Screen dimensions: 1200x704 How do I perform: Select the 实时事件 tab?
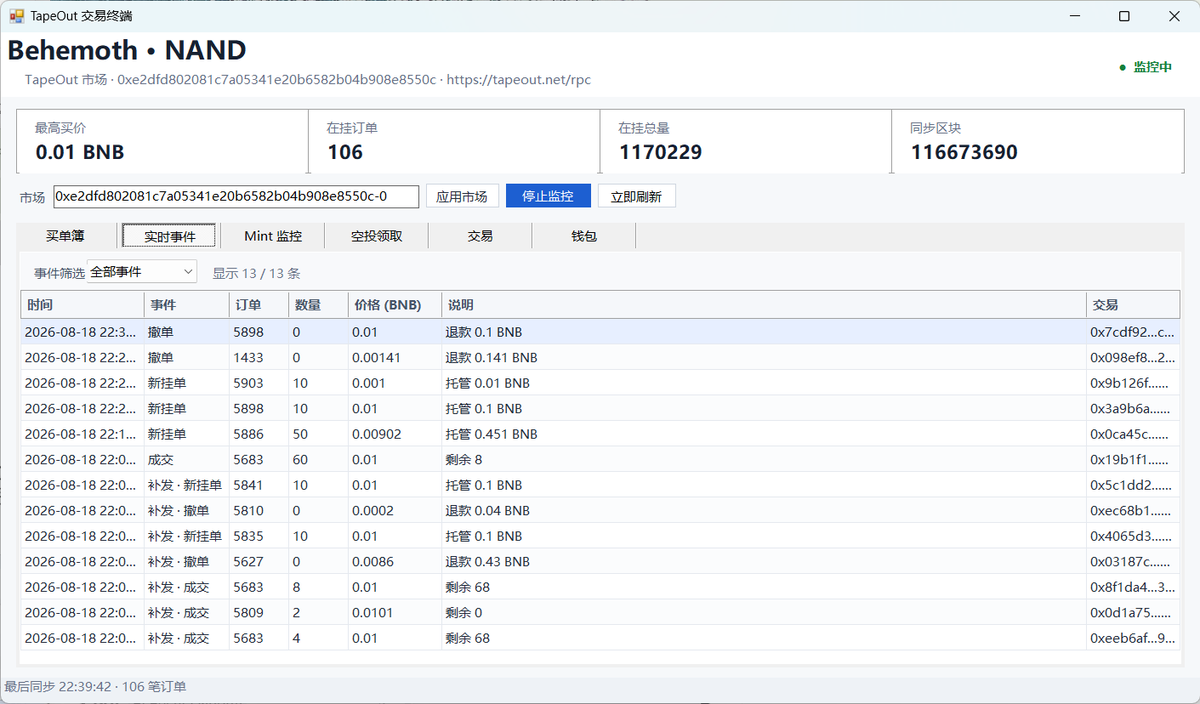169,236
